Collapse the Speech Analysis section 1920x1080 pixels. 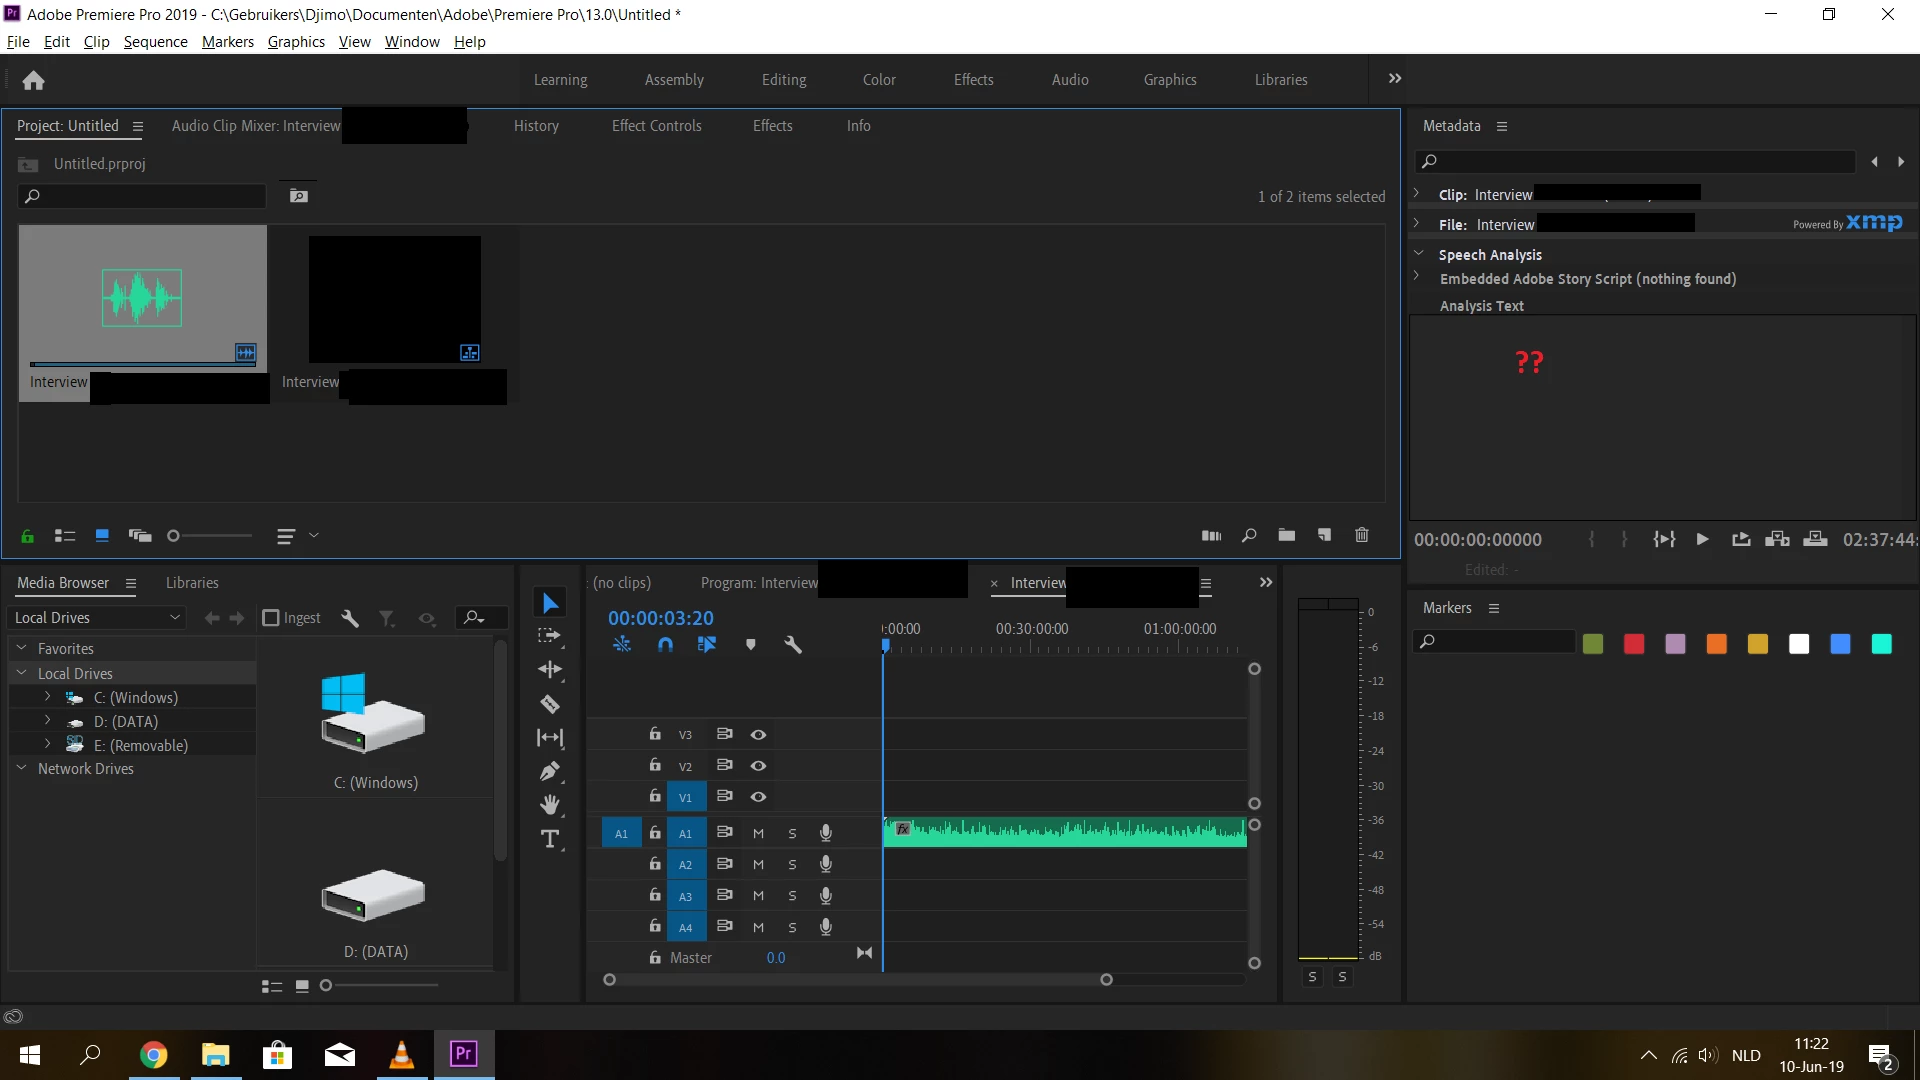tap(1418, 254)
